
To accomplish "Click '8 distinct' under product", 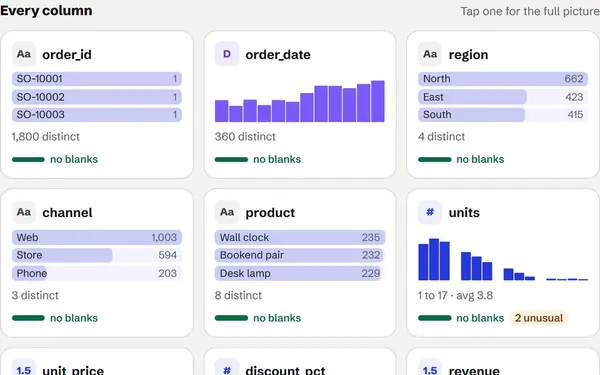I will click(x=238, y=295).
